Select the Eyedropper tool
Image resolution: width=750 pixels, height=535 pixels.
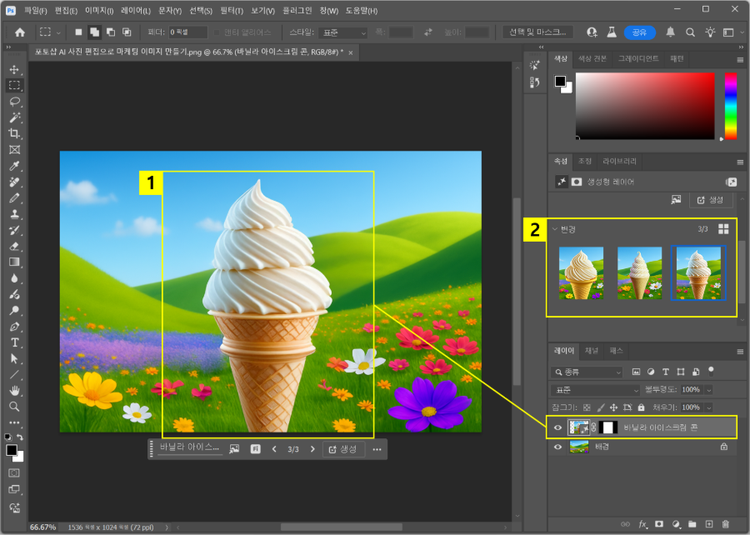click(15, 166)
